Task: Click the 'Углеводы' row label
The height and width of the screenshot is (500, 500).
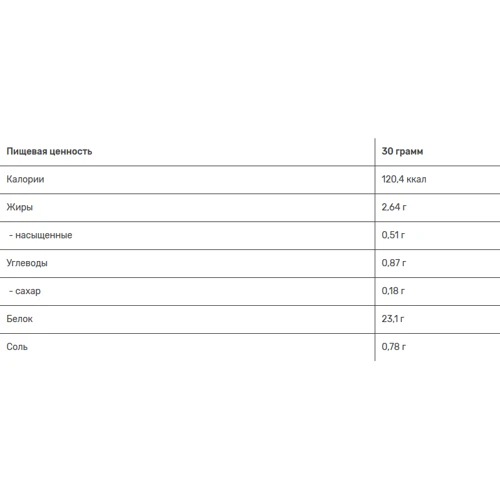Action: click(27, 263)
